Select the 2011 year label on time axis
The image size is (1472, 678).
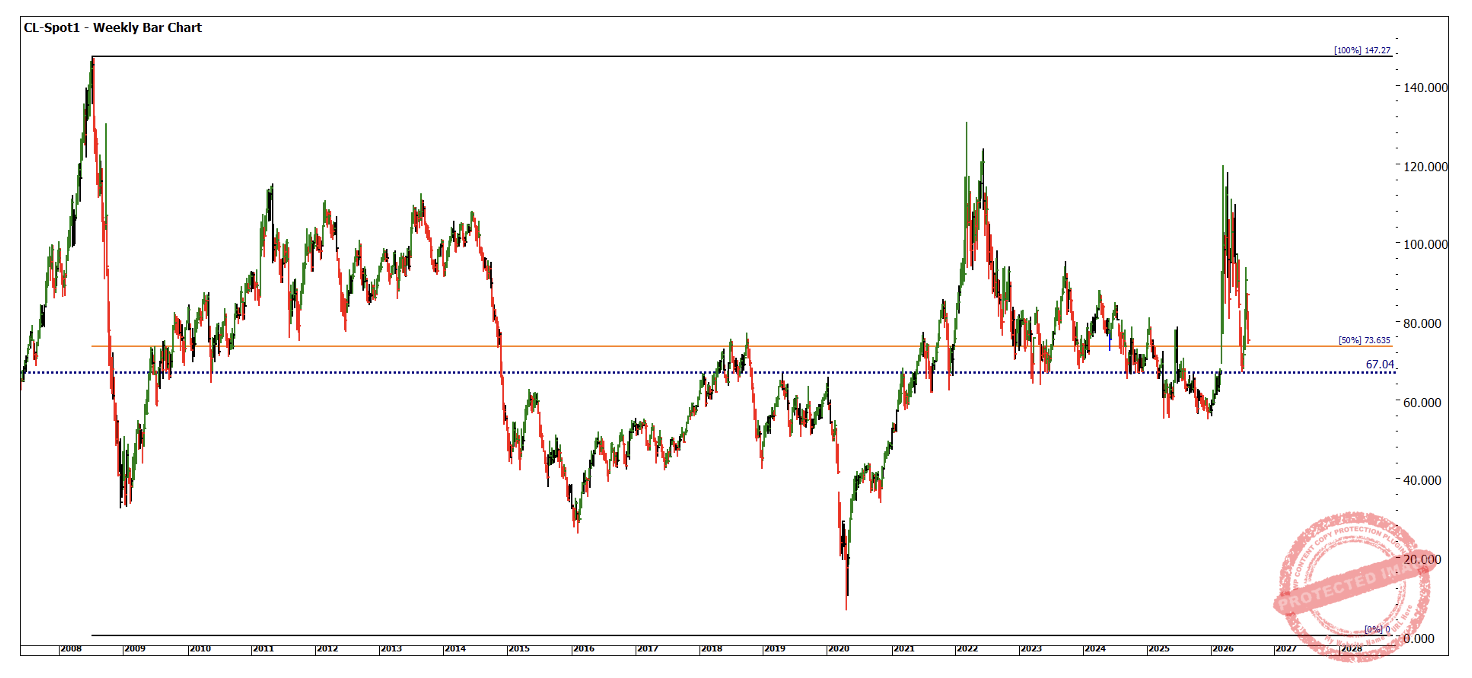(263, 649)
